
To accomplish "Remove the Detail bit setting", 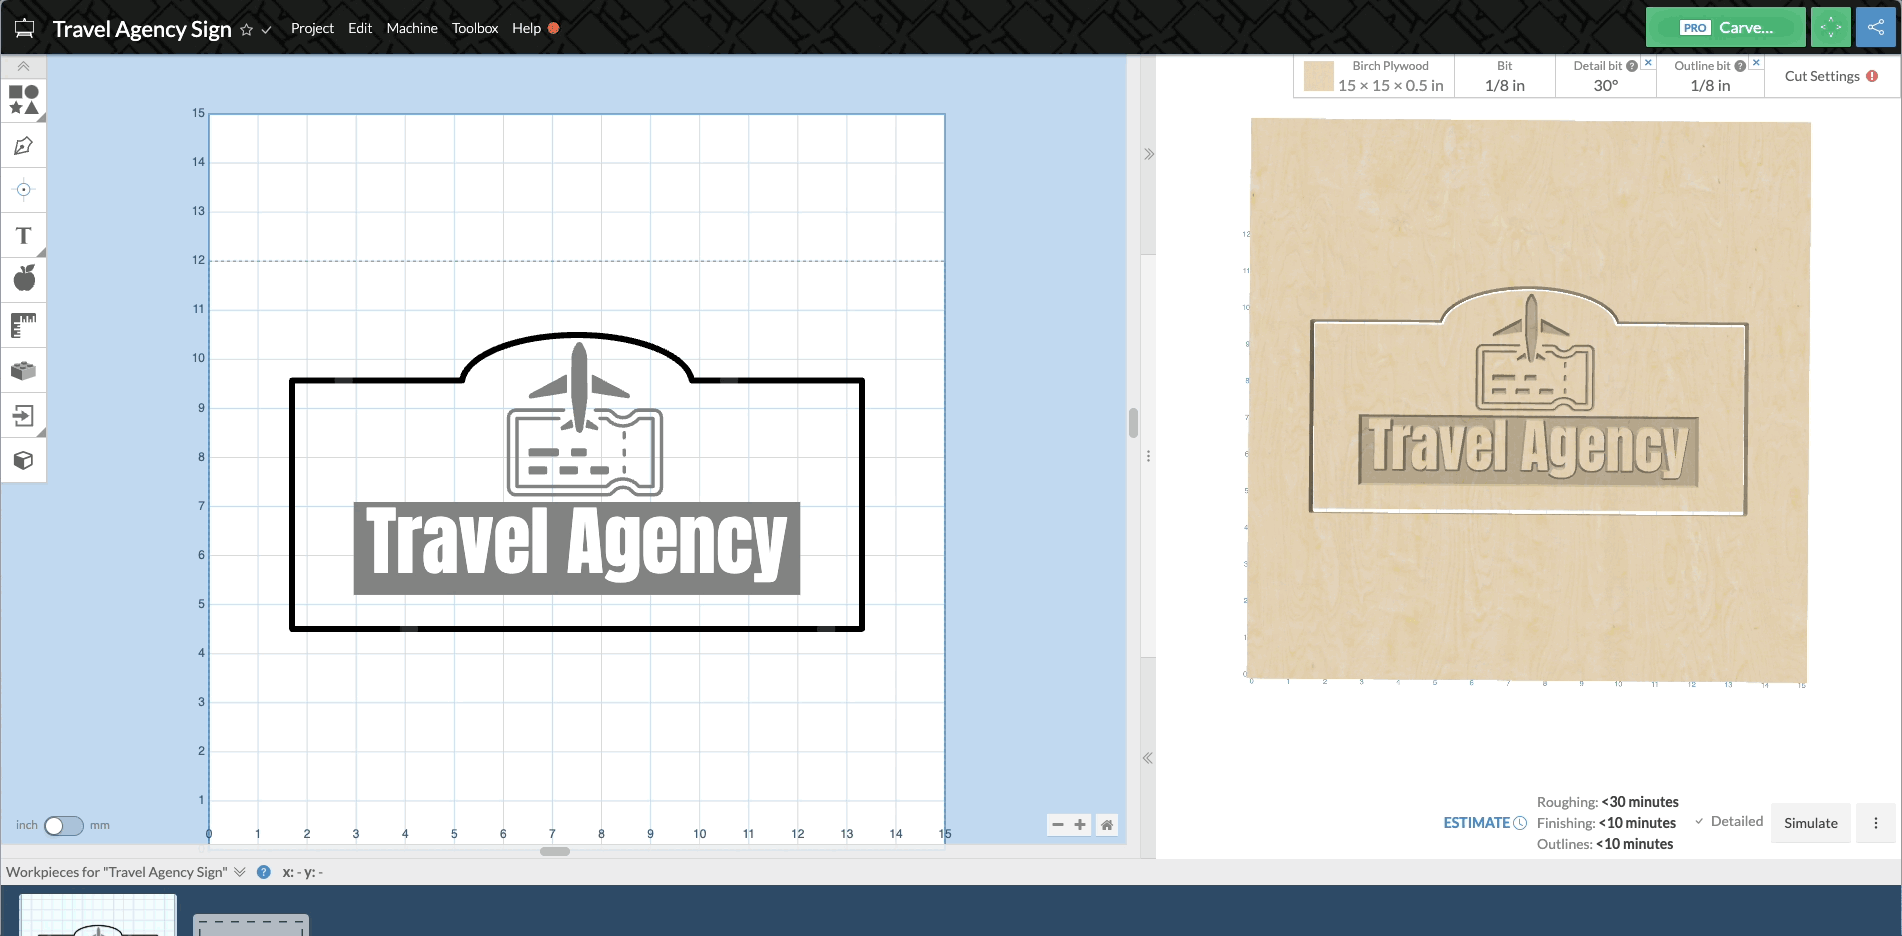I will [x=1648, y=63].
